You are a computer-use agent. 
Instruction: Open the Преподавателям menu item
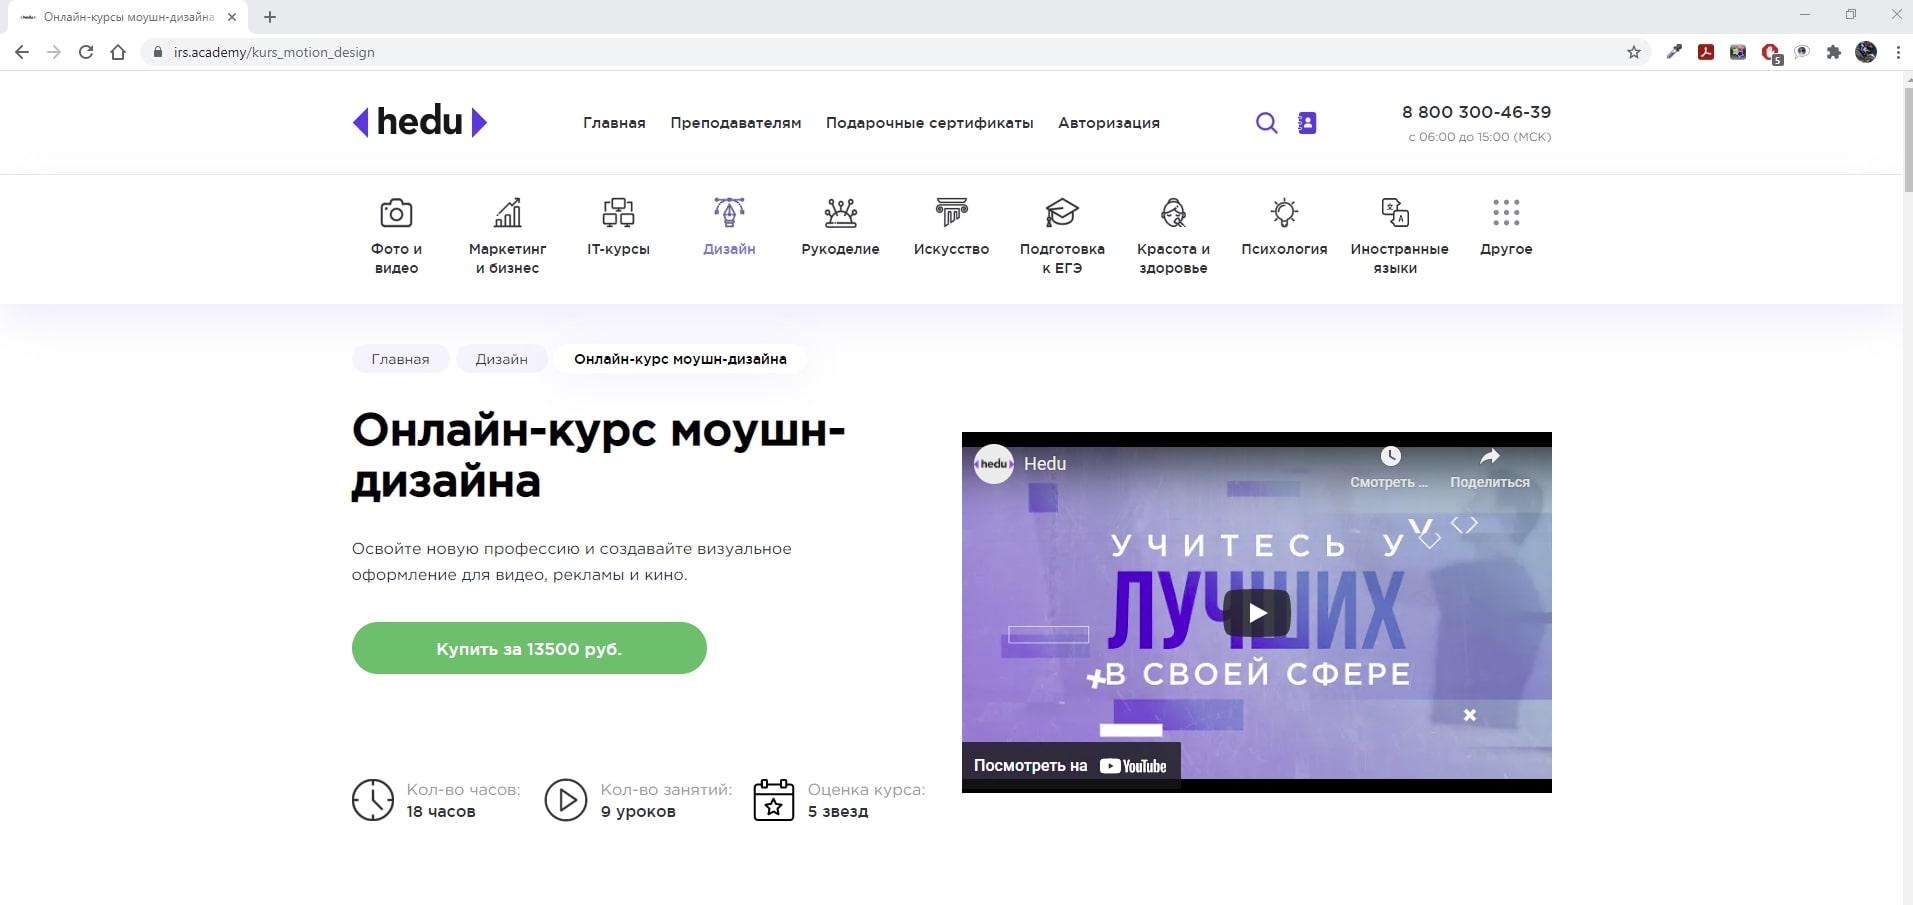click(x=736, y=123)
